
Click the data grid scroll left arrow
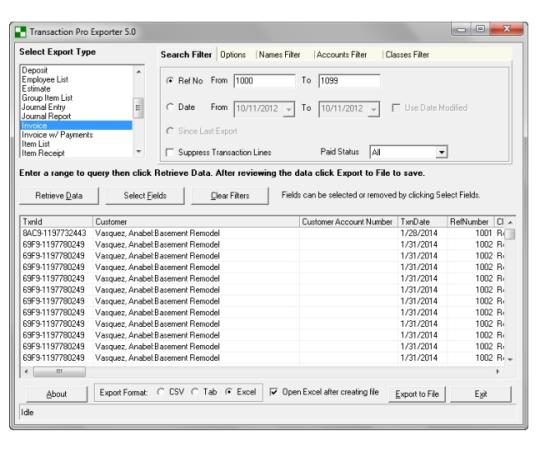[x=27, y=371]
